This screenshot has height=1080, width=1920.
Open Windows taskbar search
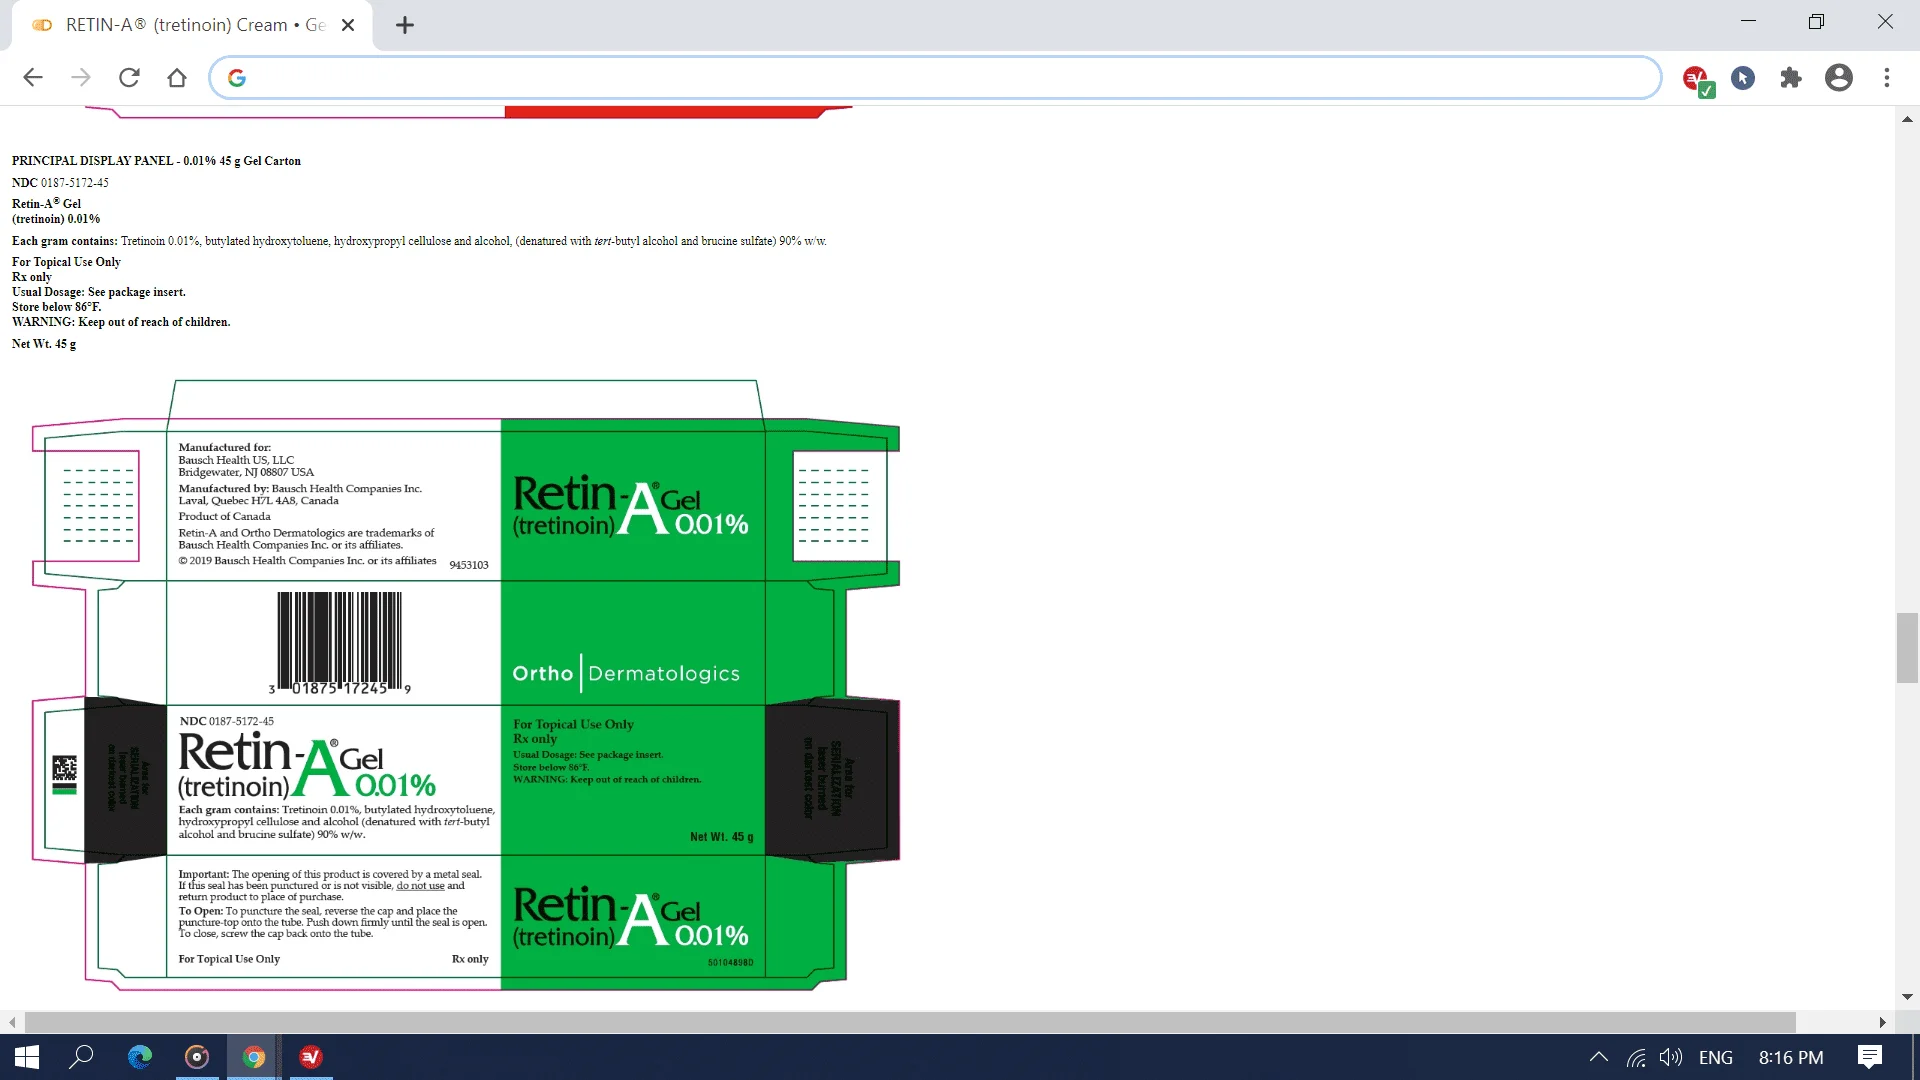click(81, 1057)
